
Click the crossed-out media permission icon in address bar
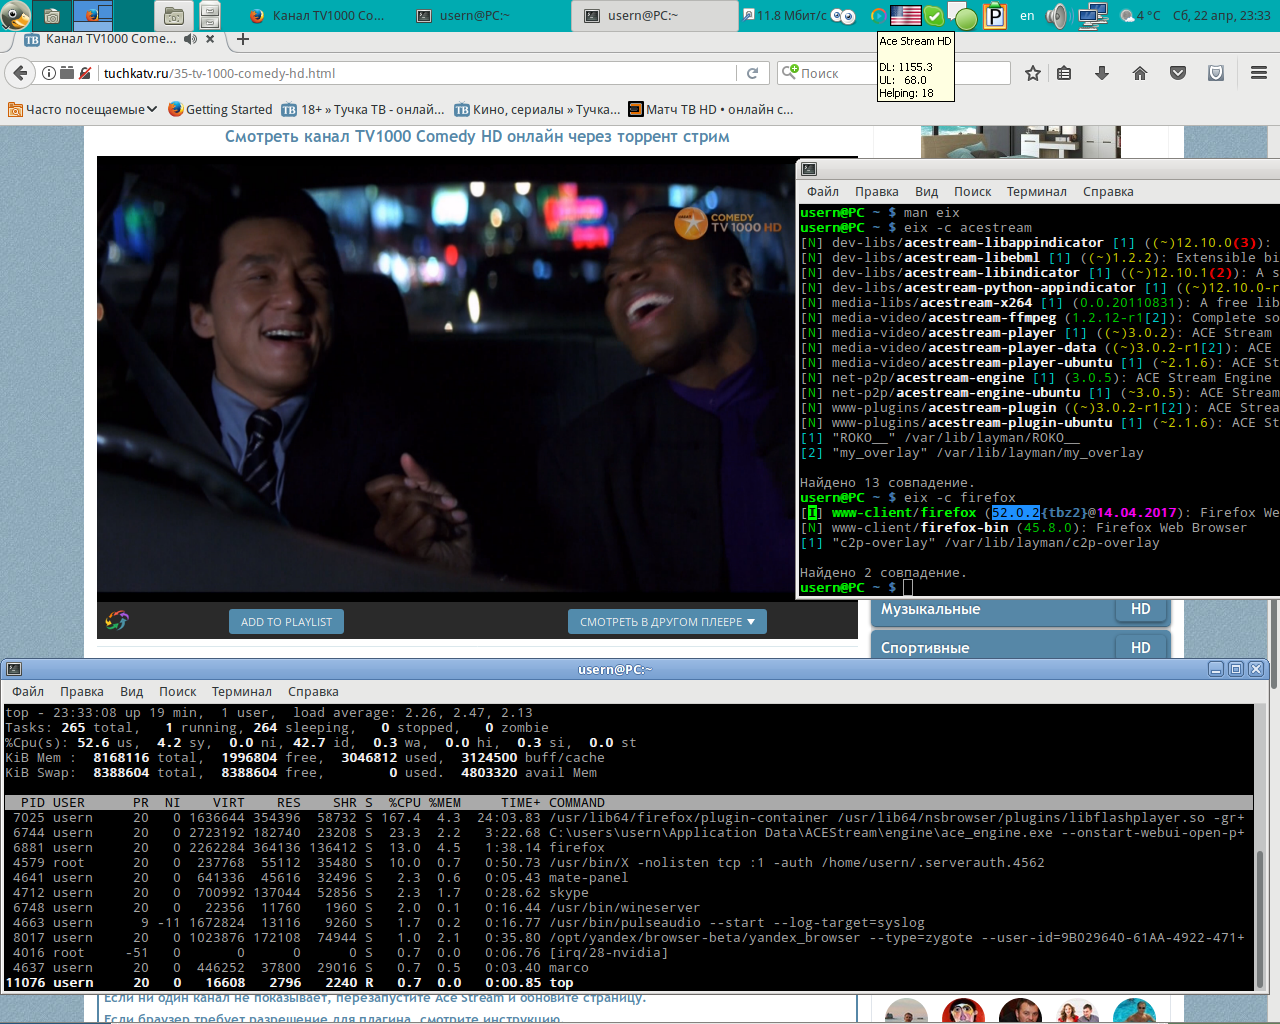pos(85,73)
